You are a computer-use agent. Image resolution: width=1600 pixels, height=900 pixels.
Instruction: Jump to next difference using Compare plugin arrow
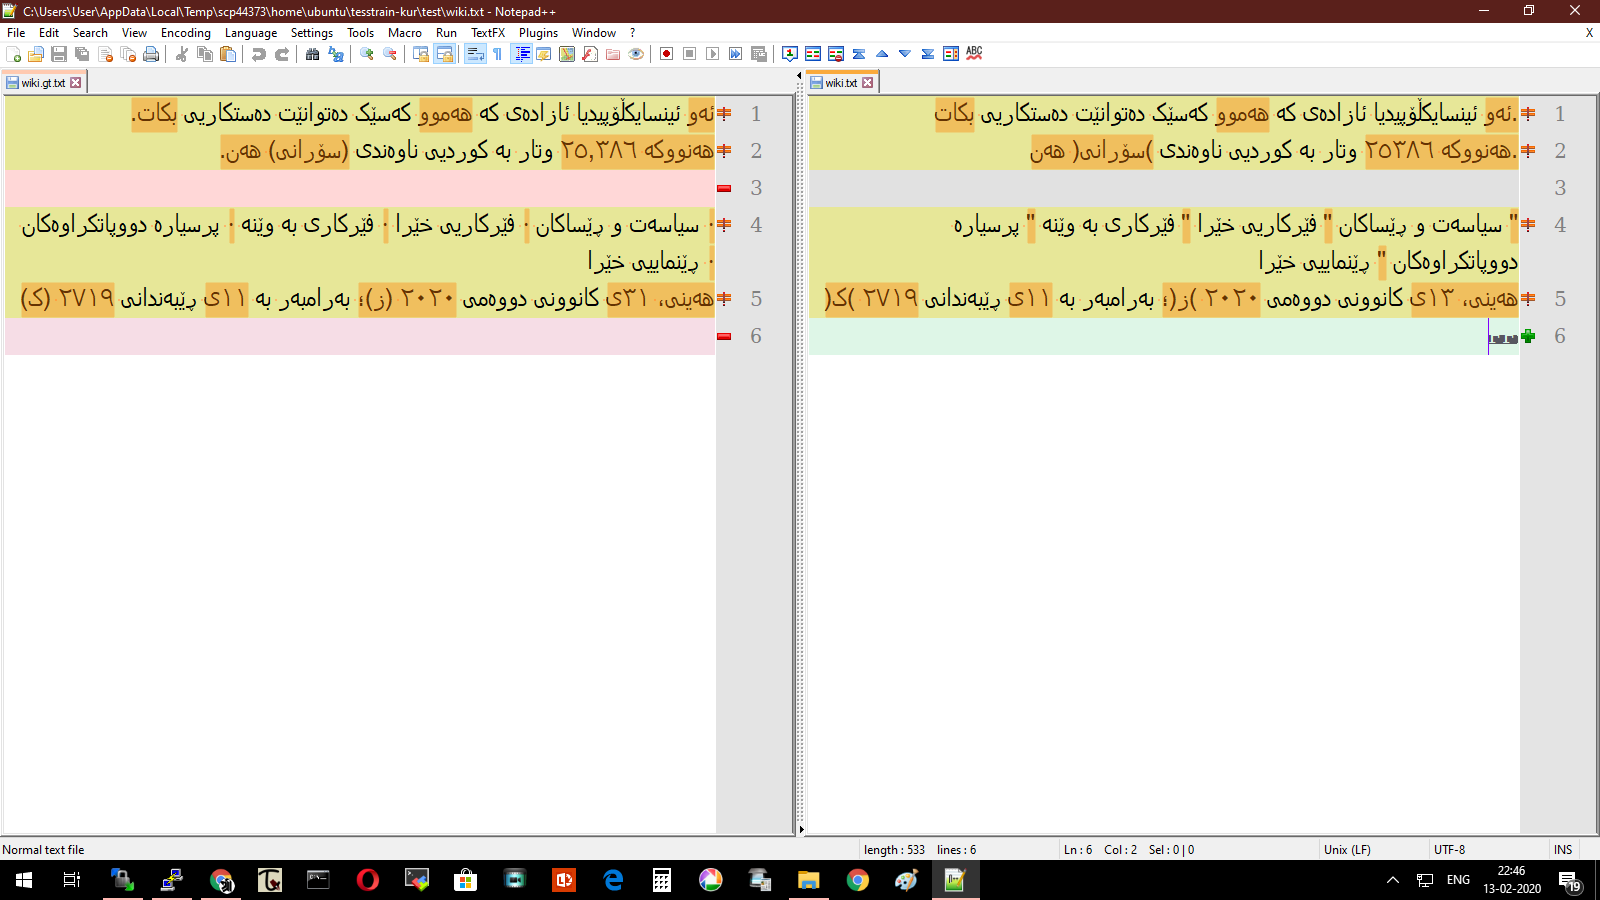tap(903, 54)
